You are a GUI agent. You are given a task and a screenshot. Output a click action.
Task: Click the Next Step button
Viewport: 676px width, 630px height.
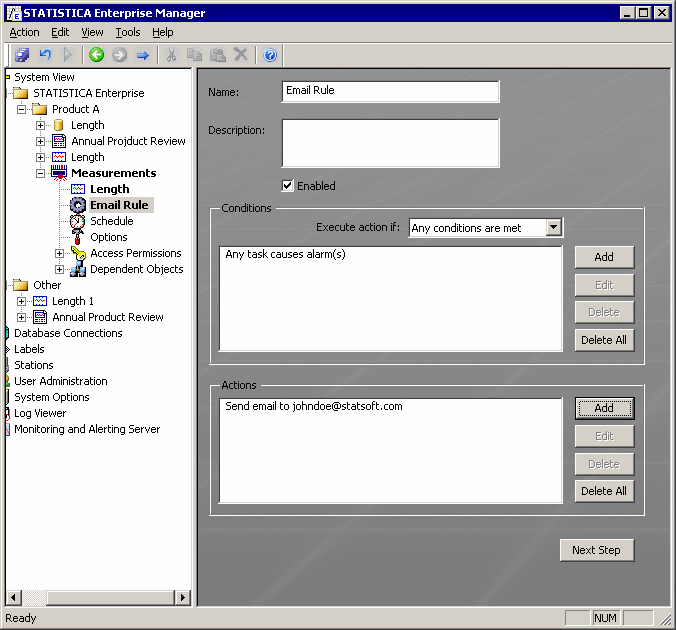click(x=597, y=550)
